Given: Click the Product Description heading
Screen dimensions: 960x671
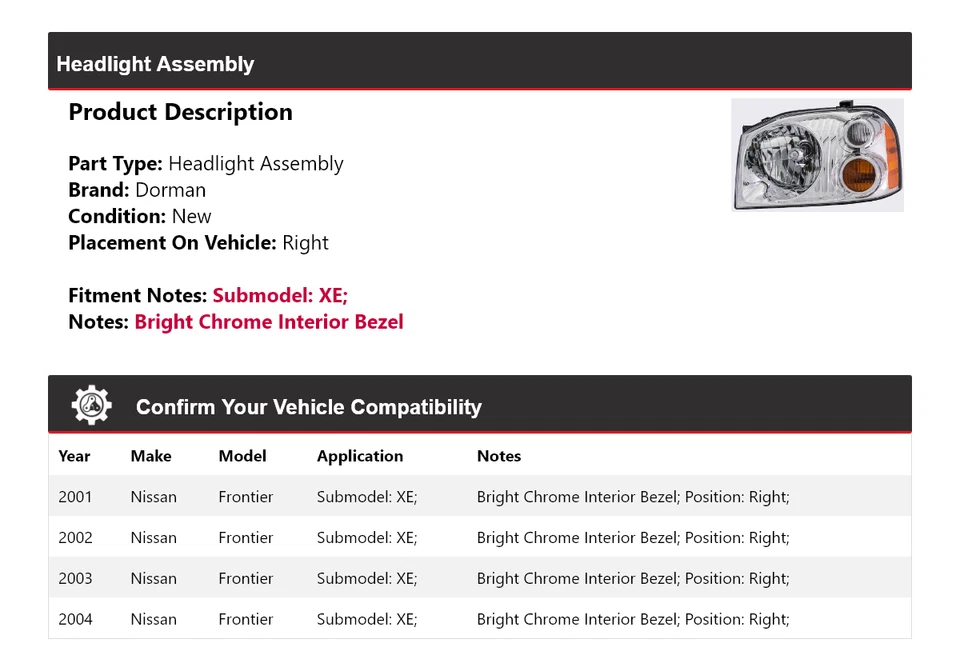Looking at the screenshot, I should 180,112.
